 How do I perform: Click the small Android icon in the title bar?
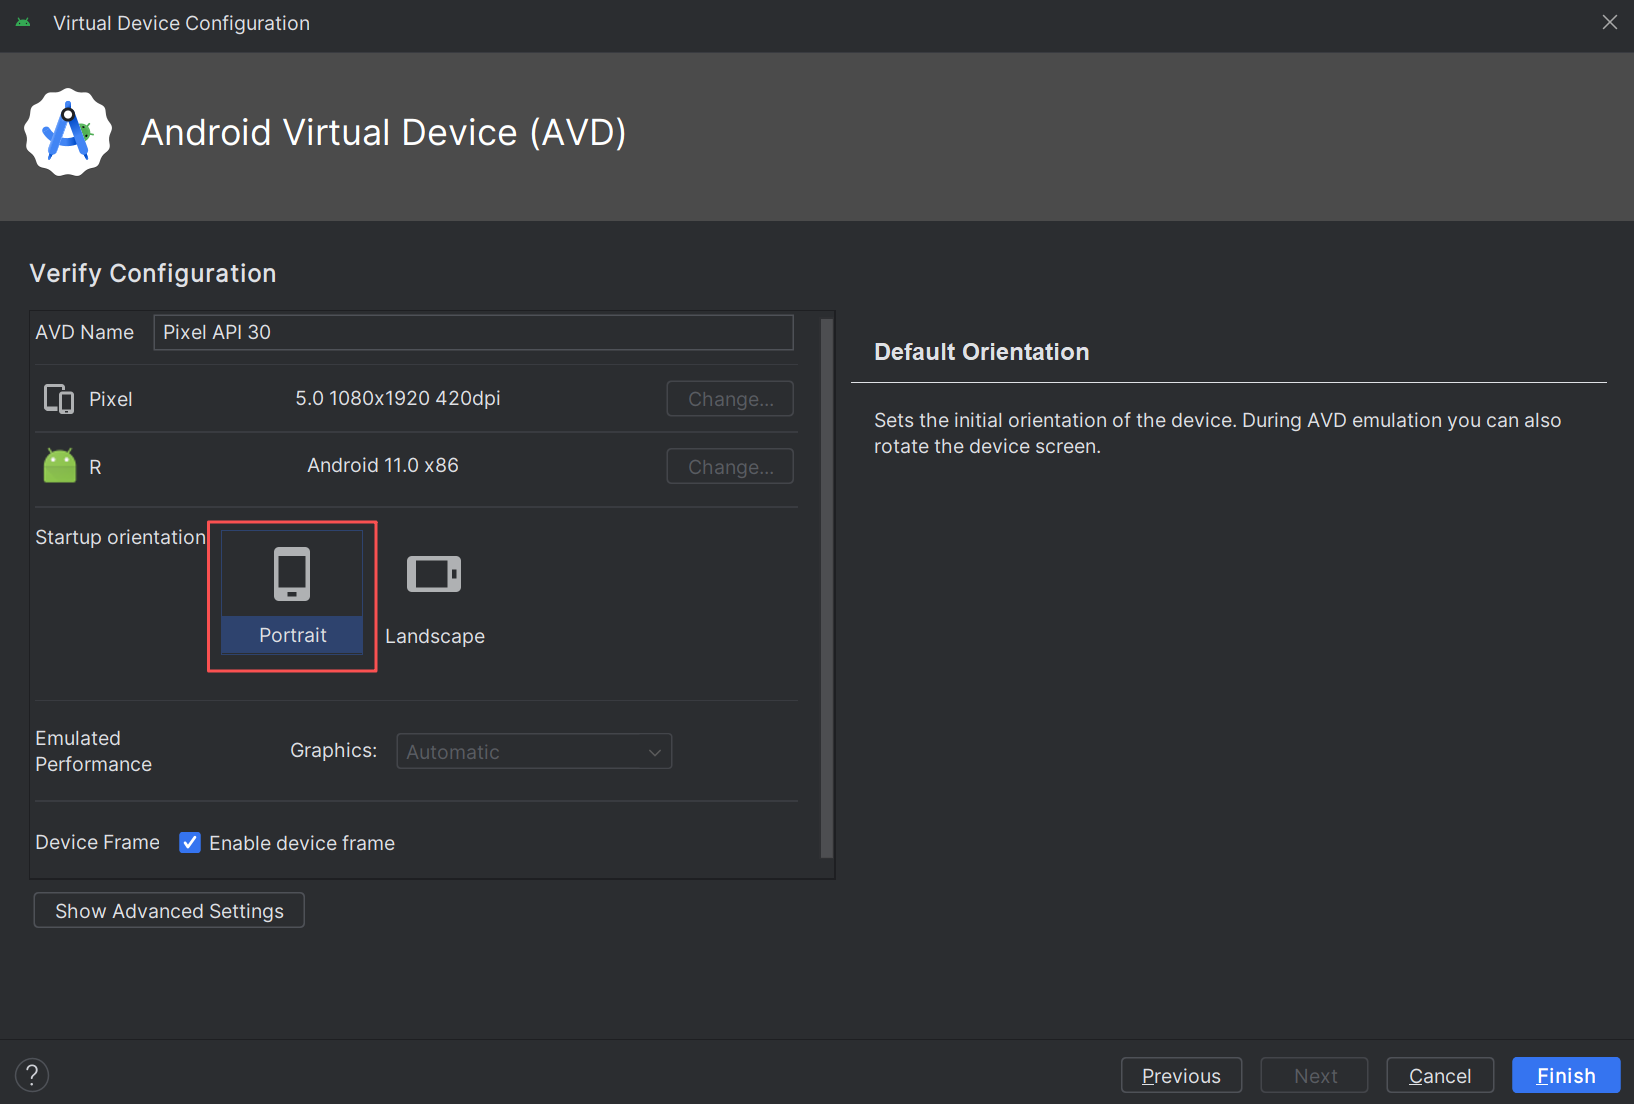coord(23,23)
